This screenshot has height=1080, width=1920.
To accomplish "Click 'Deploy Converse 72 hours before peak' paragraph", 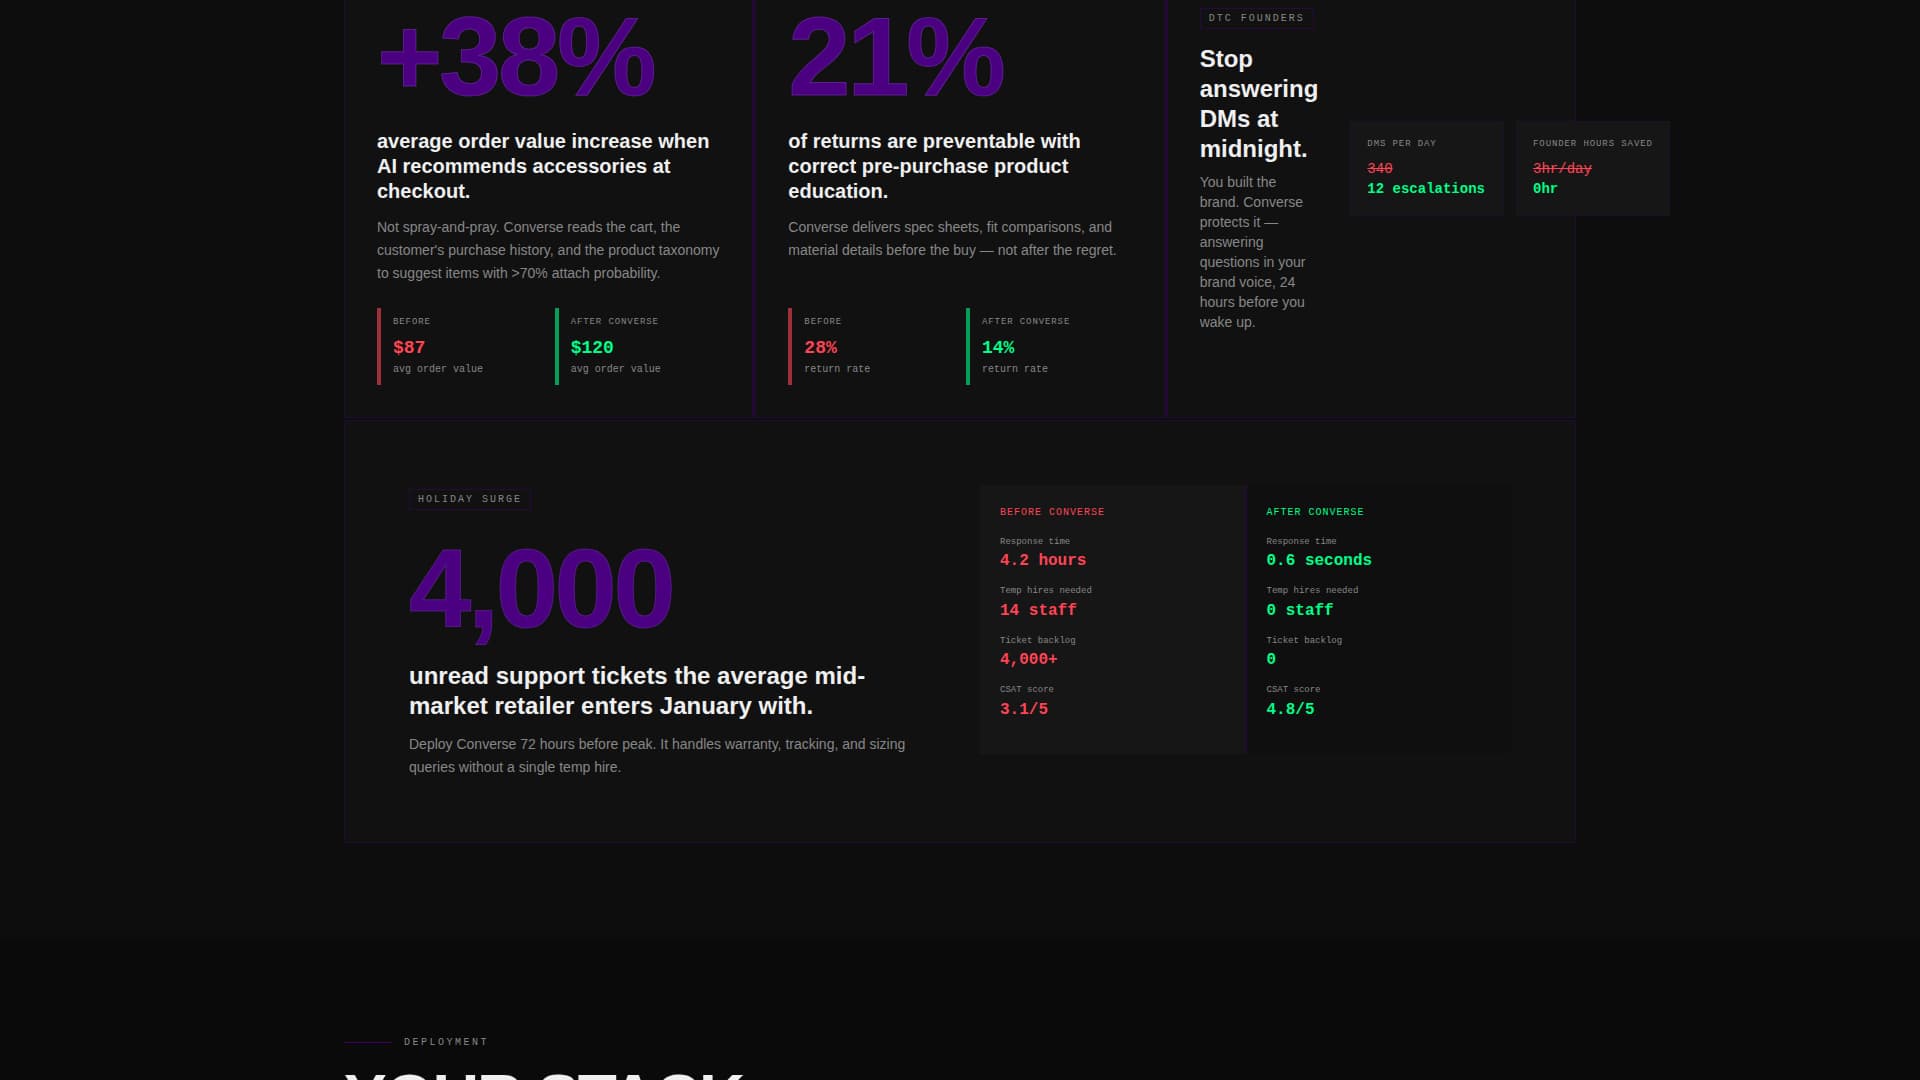I will point(657,756).
